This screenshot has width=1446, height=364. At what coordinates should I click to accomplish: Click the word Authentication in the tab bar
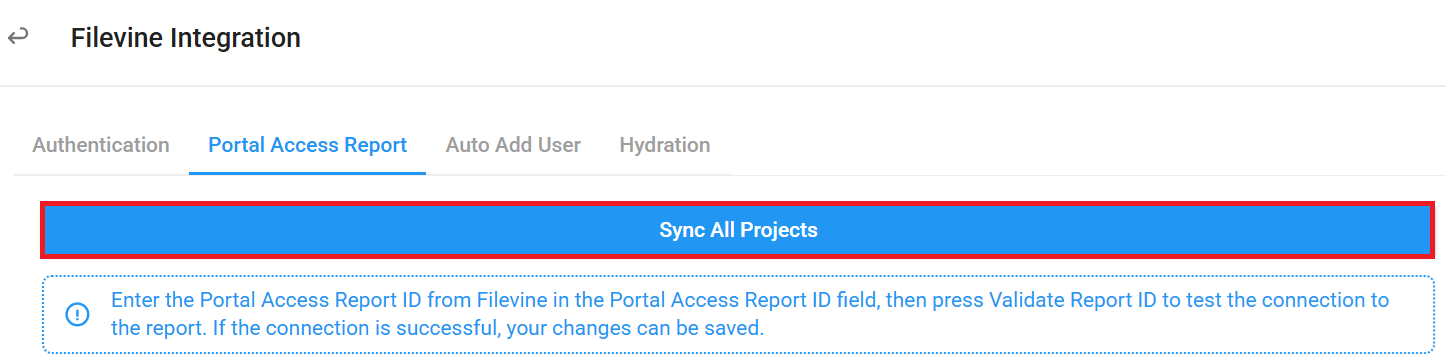(101, 145)
